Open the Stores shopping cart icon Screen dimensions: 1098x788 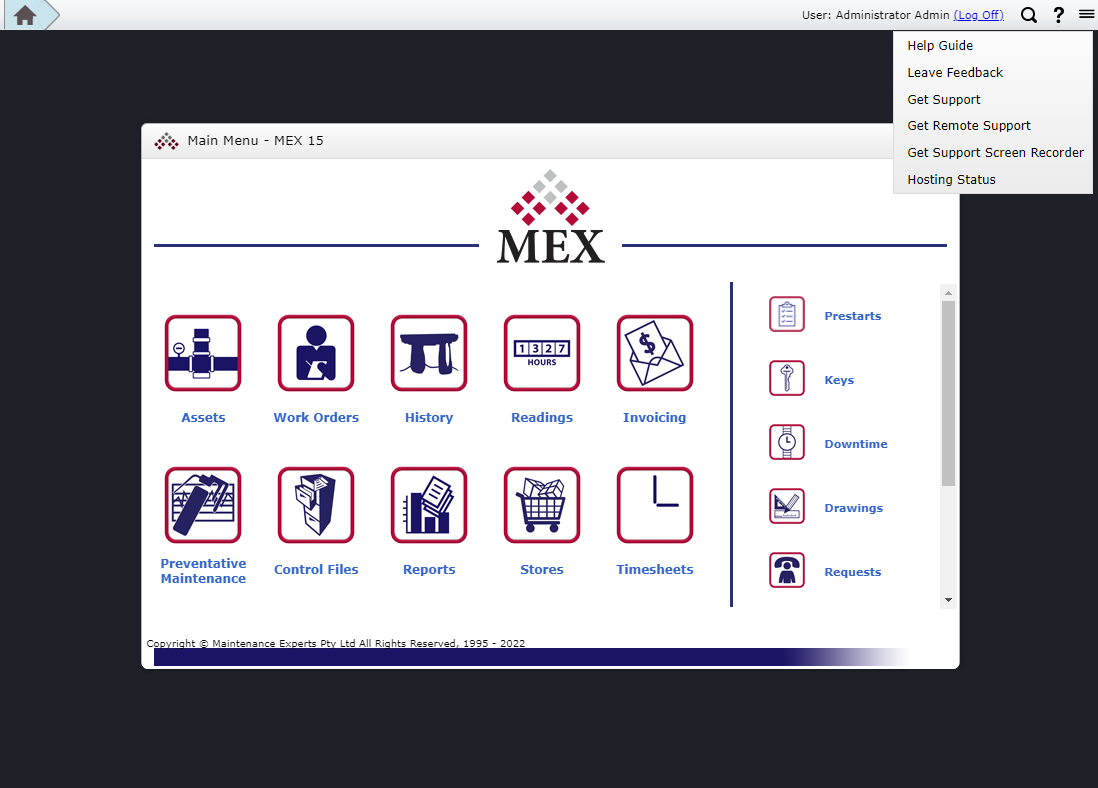pos(542,505)
